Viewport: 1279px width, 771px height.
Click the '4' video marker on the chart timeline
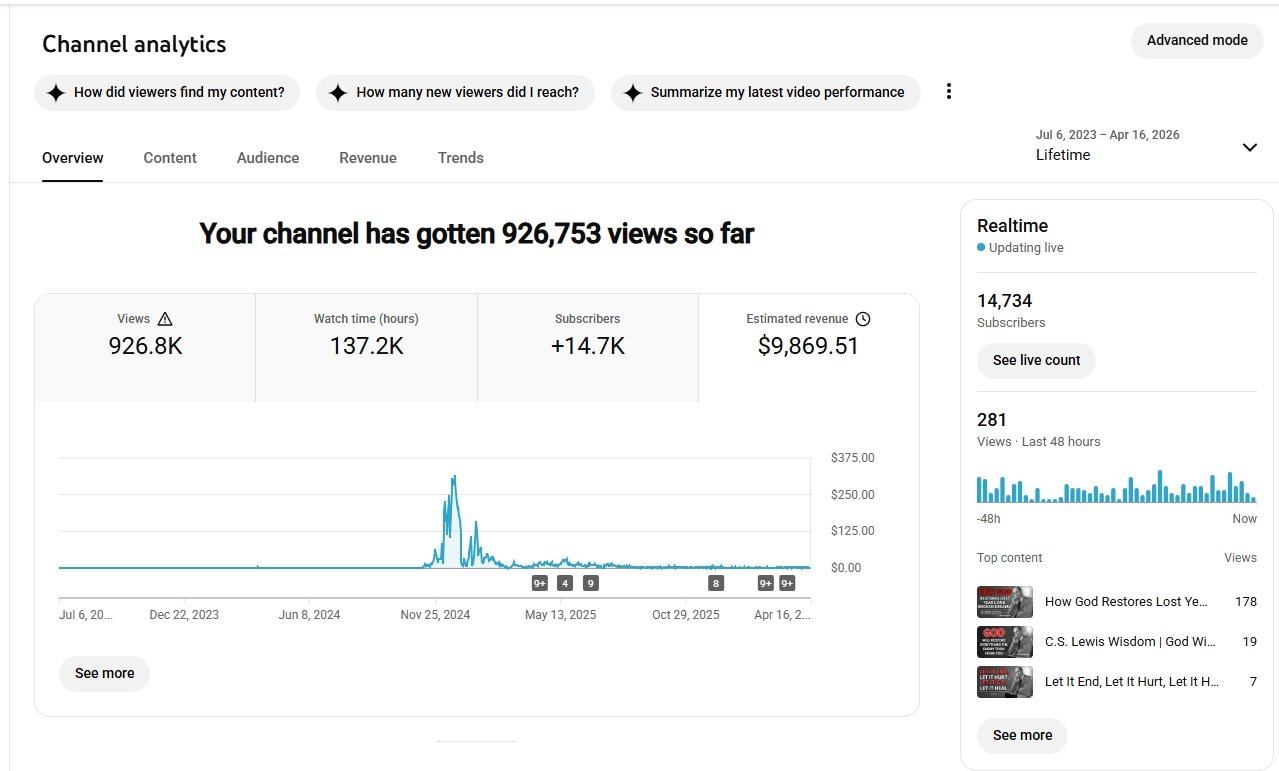(x=565, y=583)
